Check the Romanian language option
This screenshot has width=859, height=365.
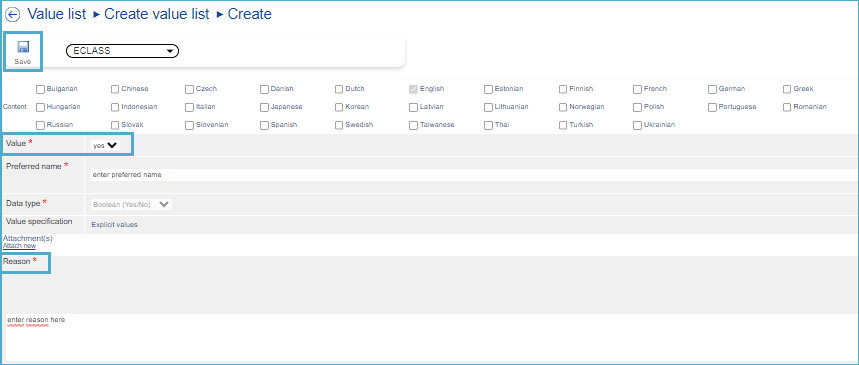coord(787,107)
